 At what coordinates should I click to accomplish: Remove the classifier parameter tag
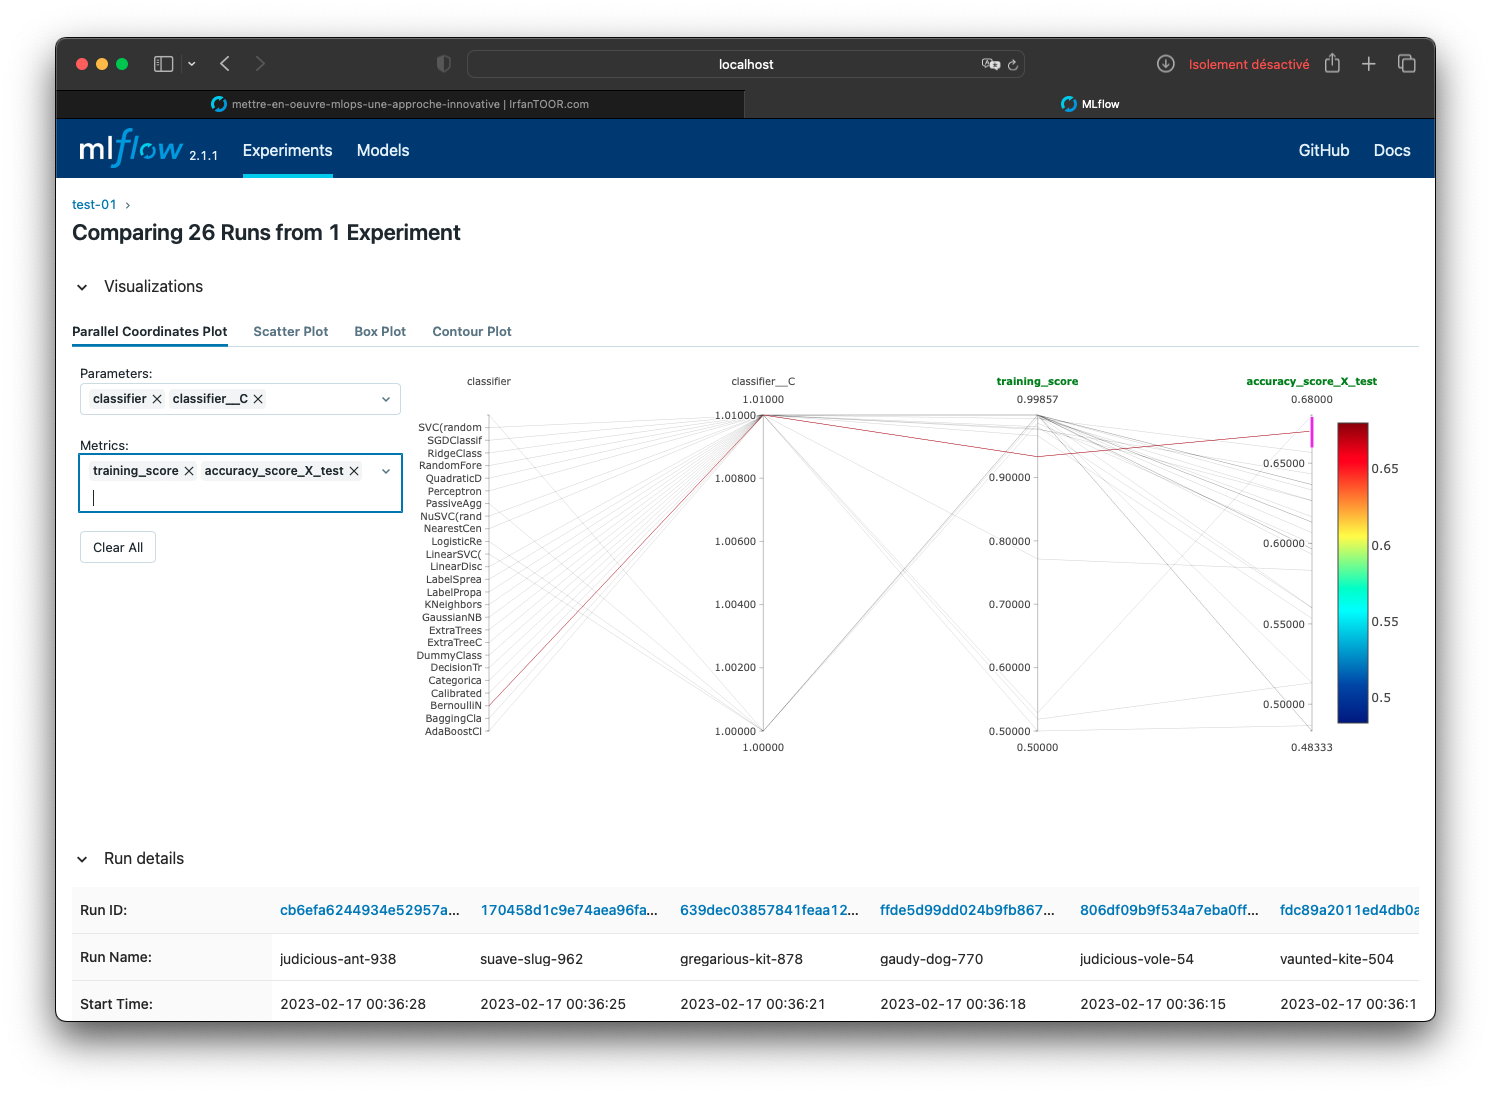pos(157,399)
